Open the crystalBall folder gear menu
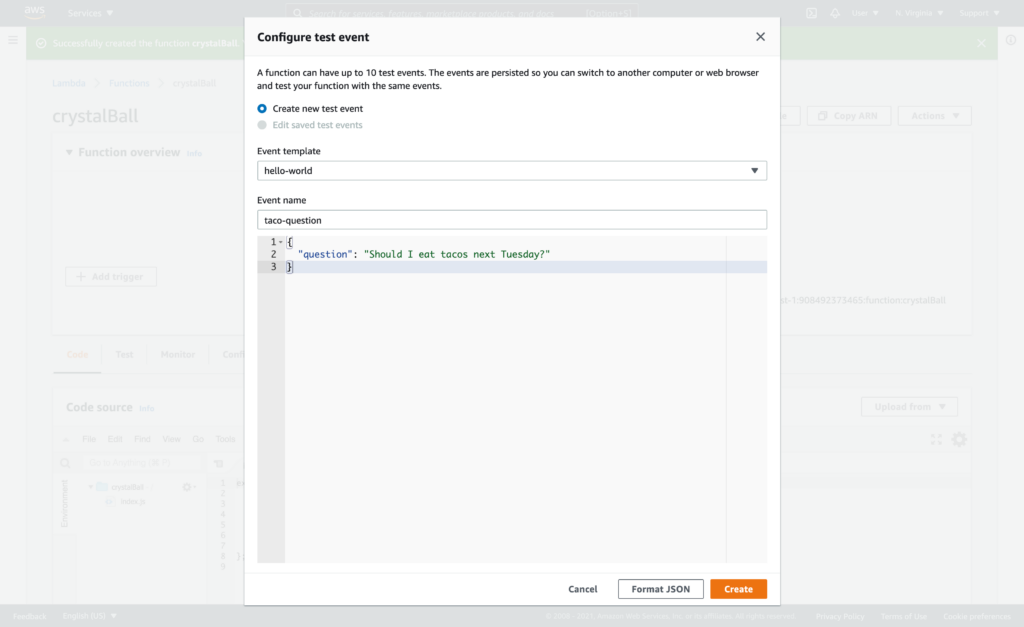This screenshot has height=627, width=1024. pos(188,487)
